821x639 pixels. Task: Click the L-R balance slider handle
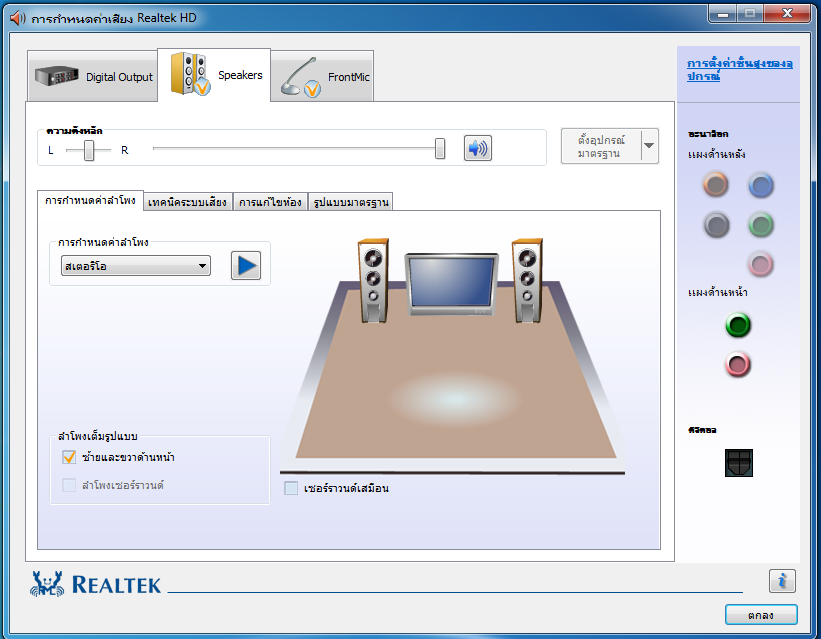coord(89,150)
